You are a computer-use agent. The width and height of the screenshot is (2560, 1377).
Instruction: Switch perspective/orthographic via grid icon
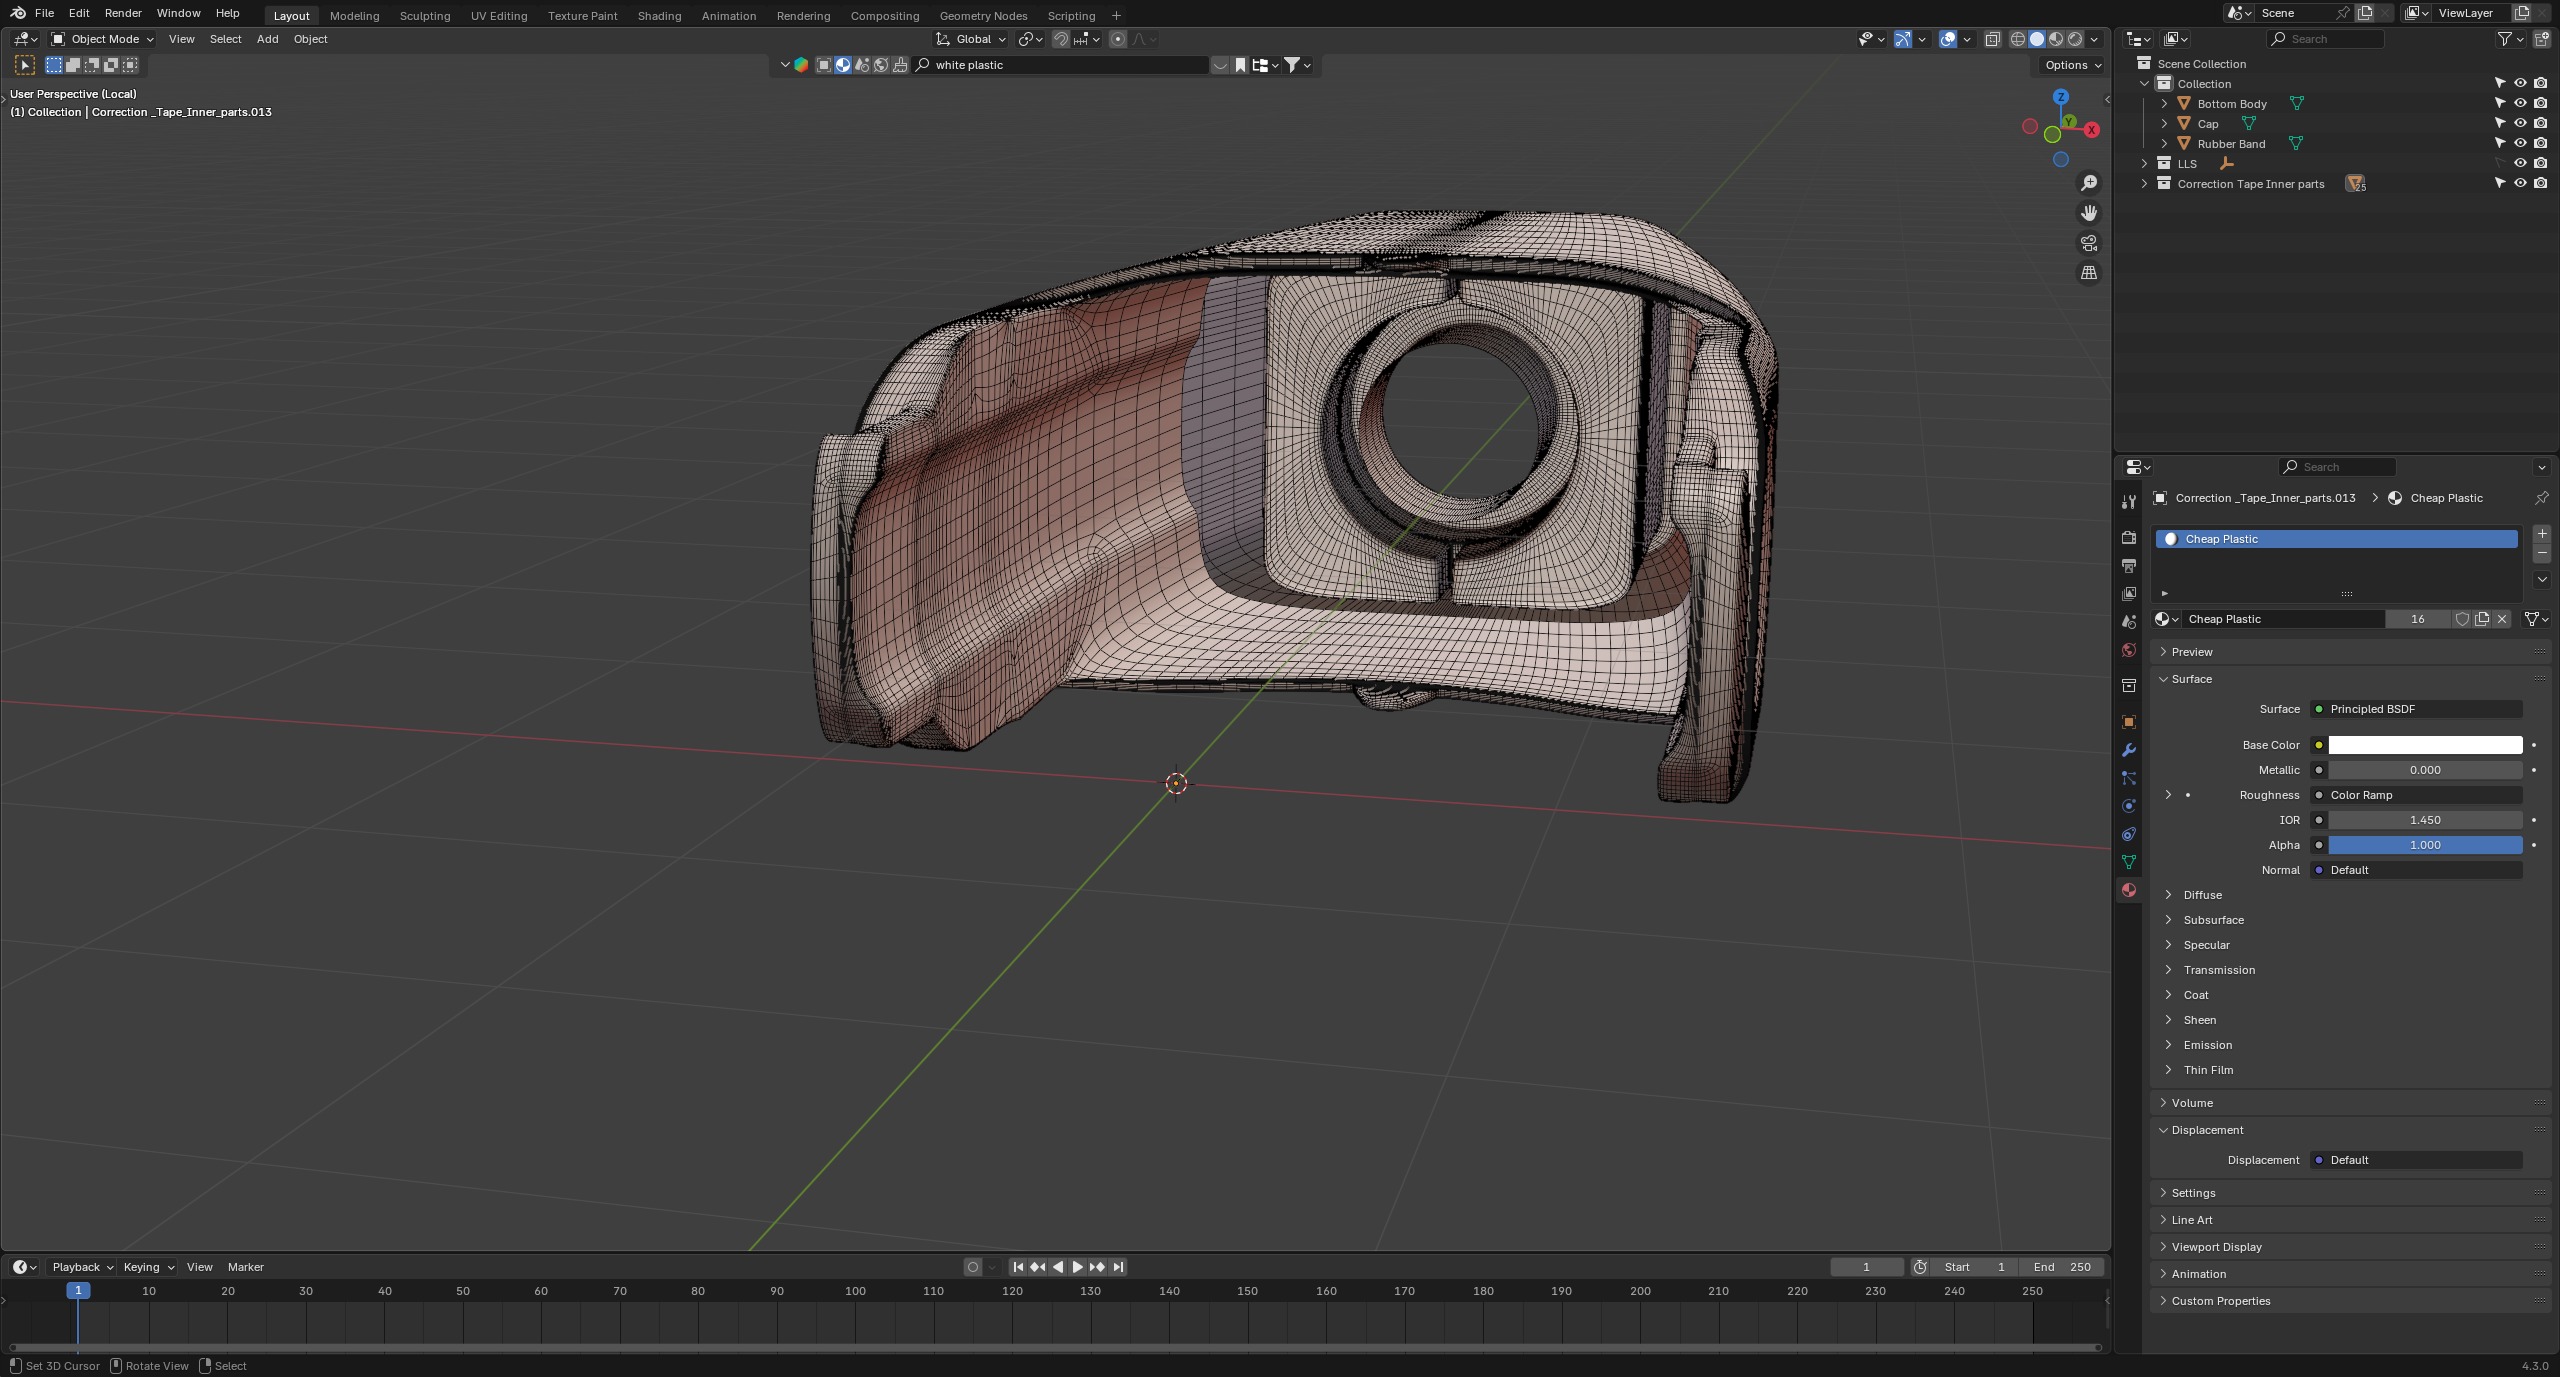(2089, 273)
